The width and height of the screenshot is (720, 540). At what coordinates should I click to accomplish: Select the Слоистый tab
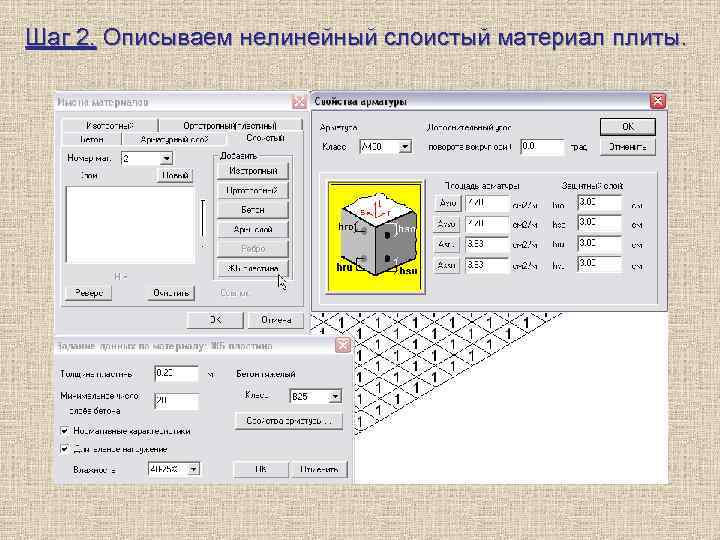[265, 138]
